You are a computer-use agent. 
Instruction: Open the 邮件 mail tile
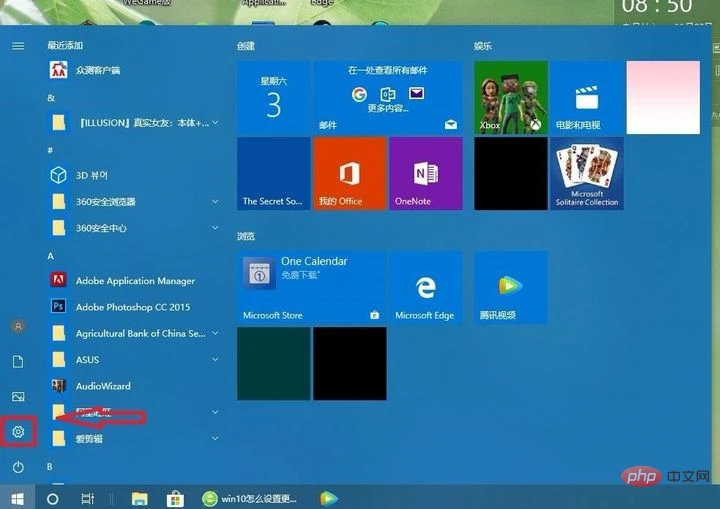click(x=388, y=97)
